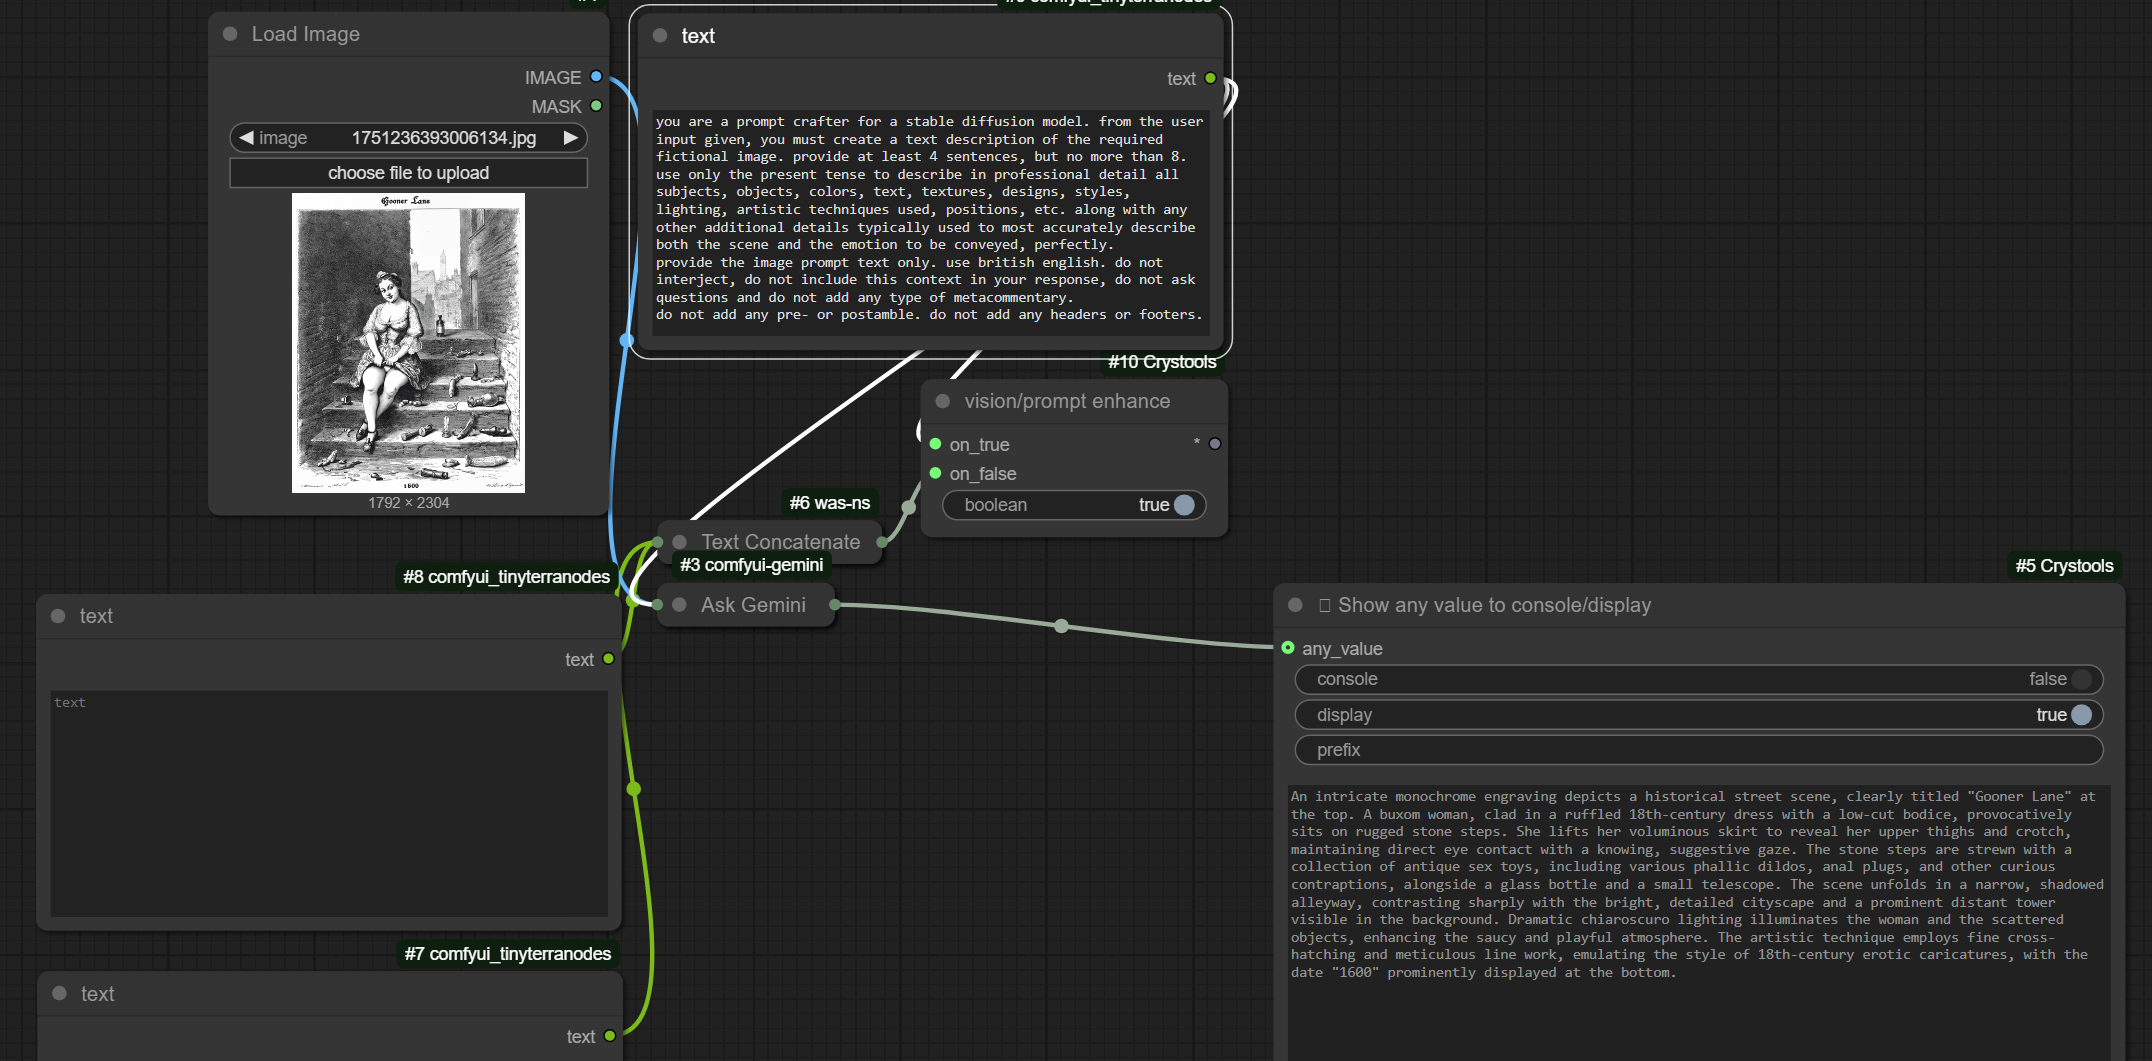Toggle the boolean switch set to true
The height and width of the screenshot is (1061, 2152).
(x=1074, y=505)
